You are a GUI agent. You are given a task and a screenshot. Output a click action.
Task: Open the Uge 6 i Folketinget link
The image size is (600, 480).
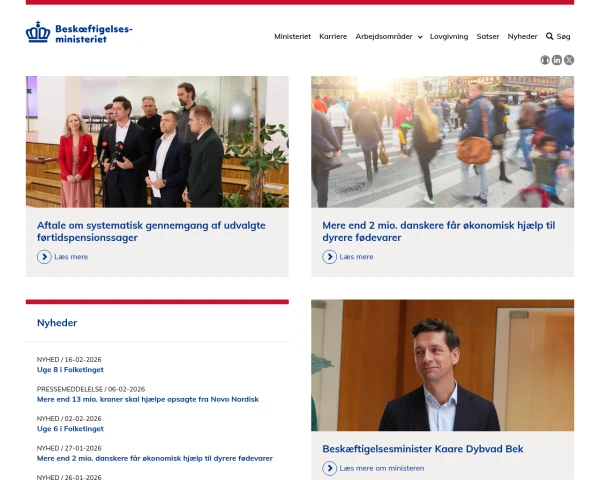(x=70, y=429)
